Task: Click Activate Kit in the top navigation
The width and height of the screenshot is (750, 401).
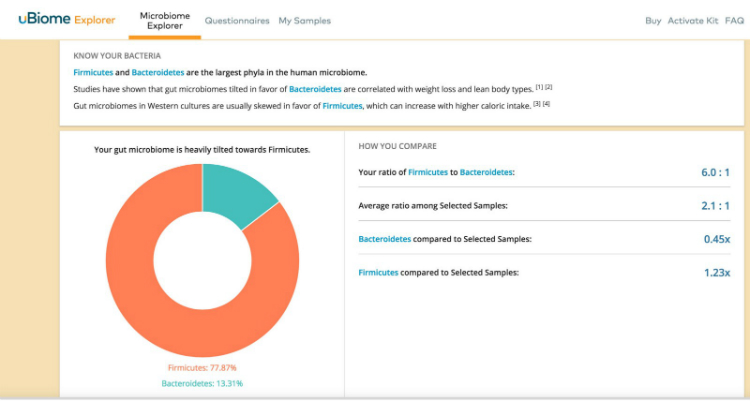Action: [693, 20]
